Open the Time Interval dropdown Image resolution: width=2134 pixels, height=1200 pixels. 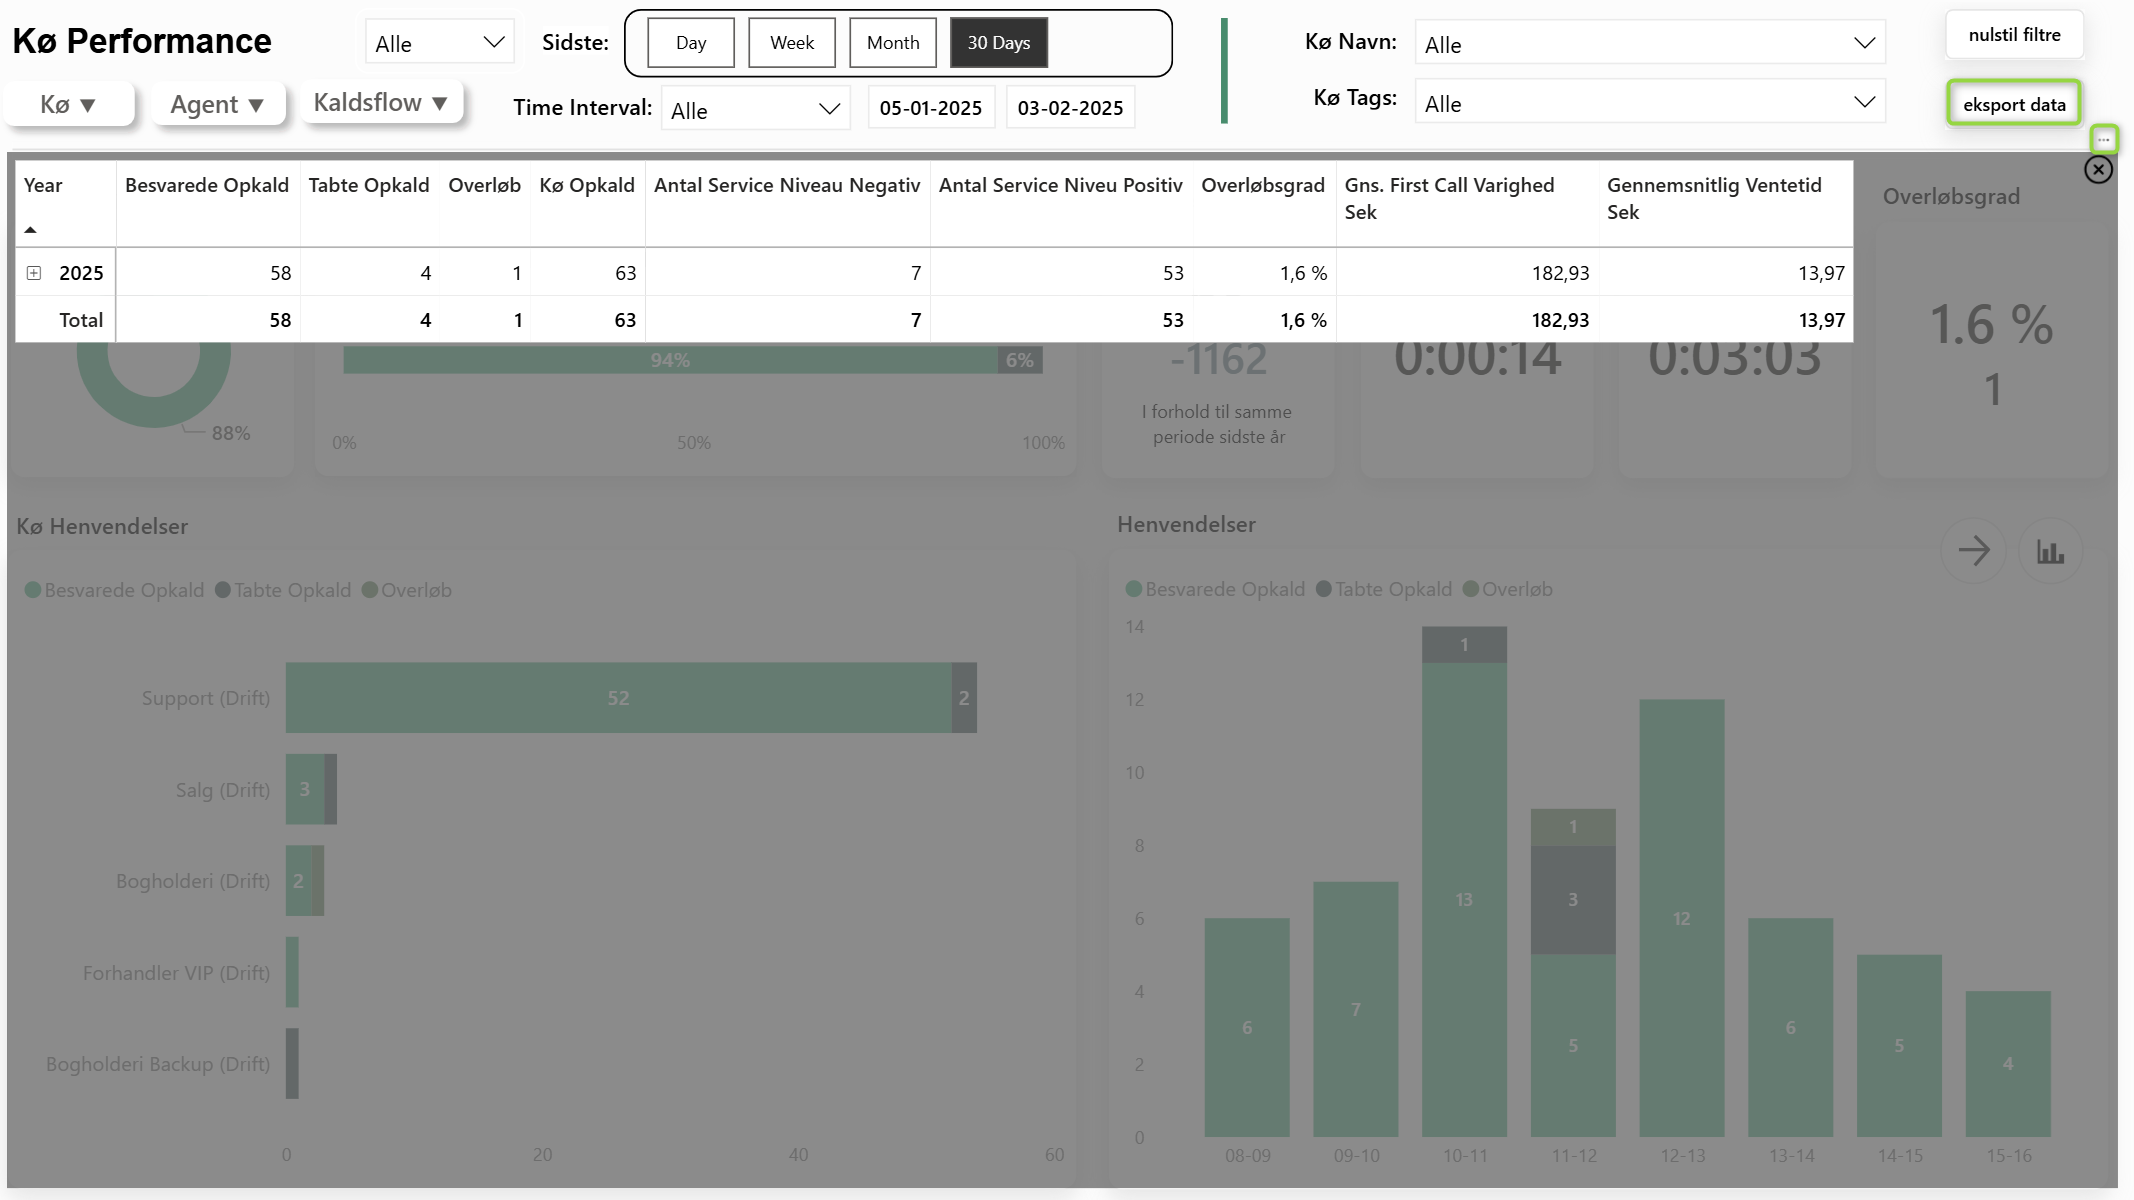click(x=755, y=109)
